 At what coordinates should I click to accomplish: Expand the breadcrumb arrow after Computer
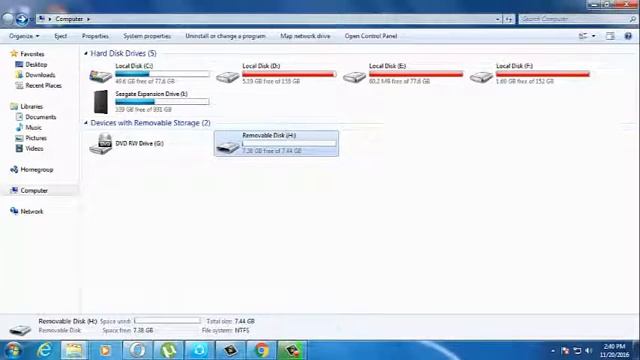[x=88, y=19]
